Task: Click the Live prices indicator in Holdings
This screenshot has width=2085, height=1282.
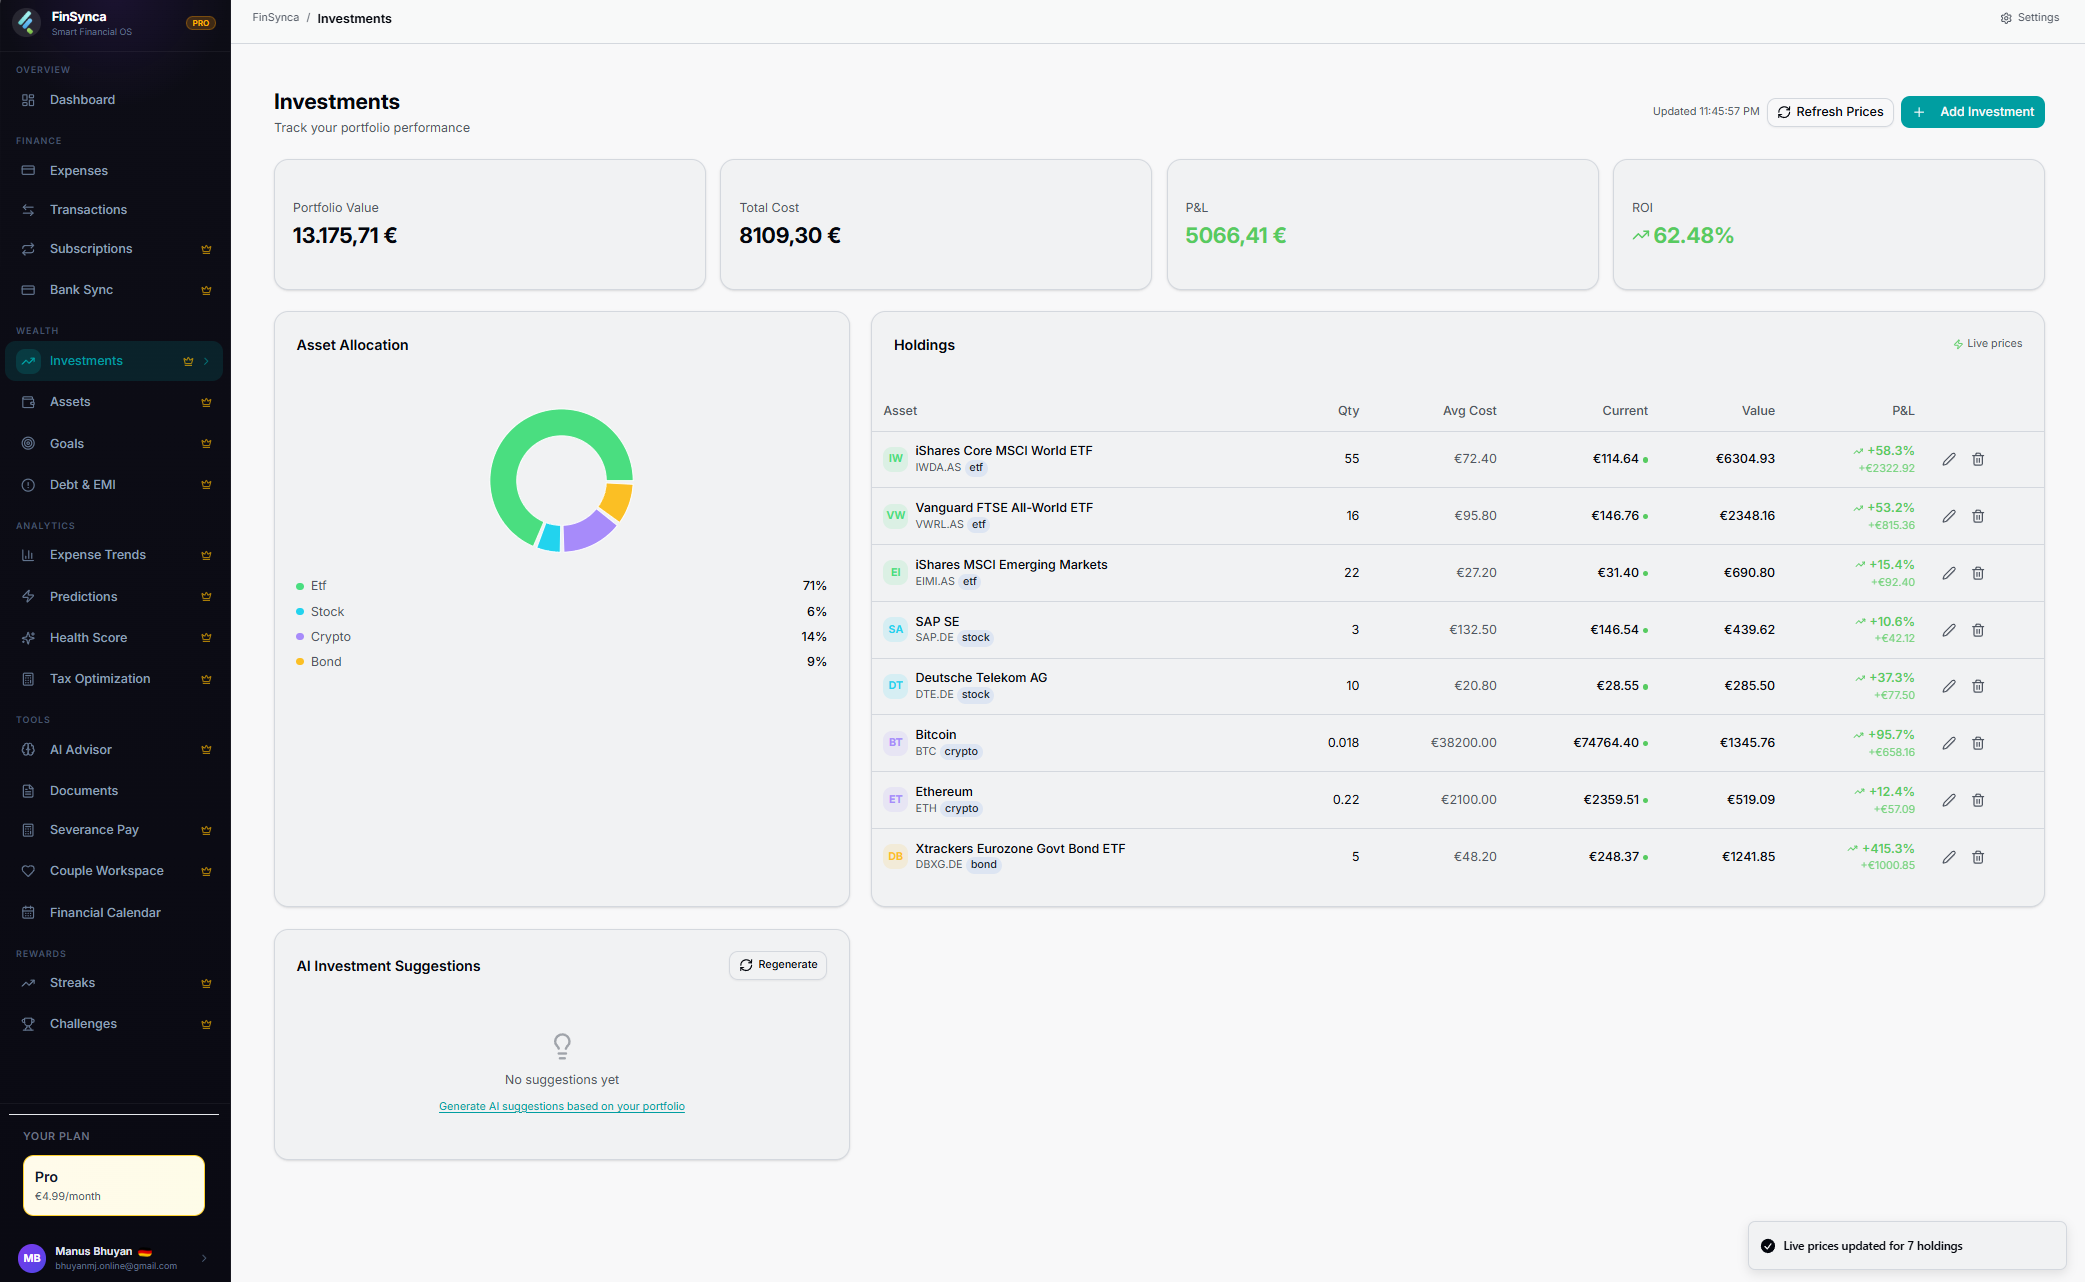Action: 1987,344
